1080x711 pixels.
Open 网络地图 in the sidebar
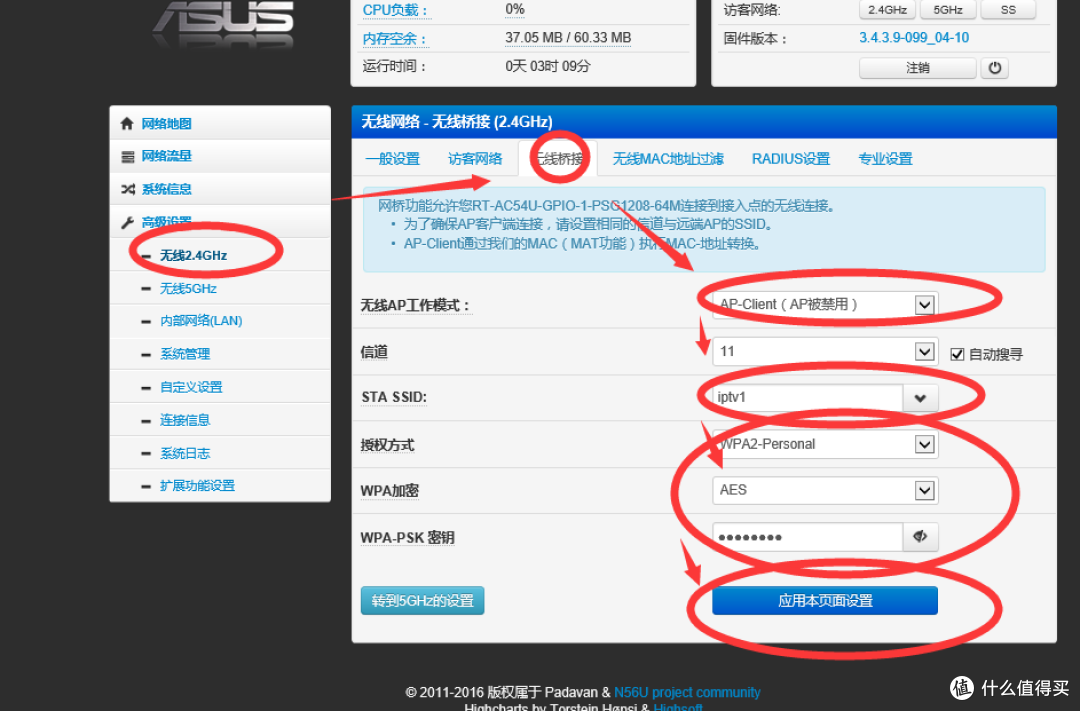(166, 124)
